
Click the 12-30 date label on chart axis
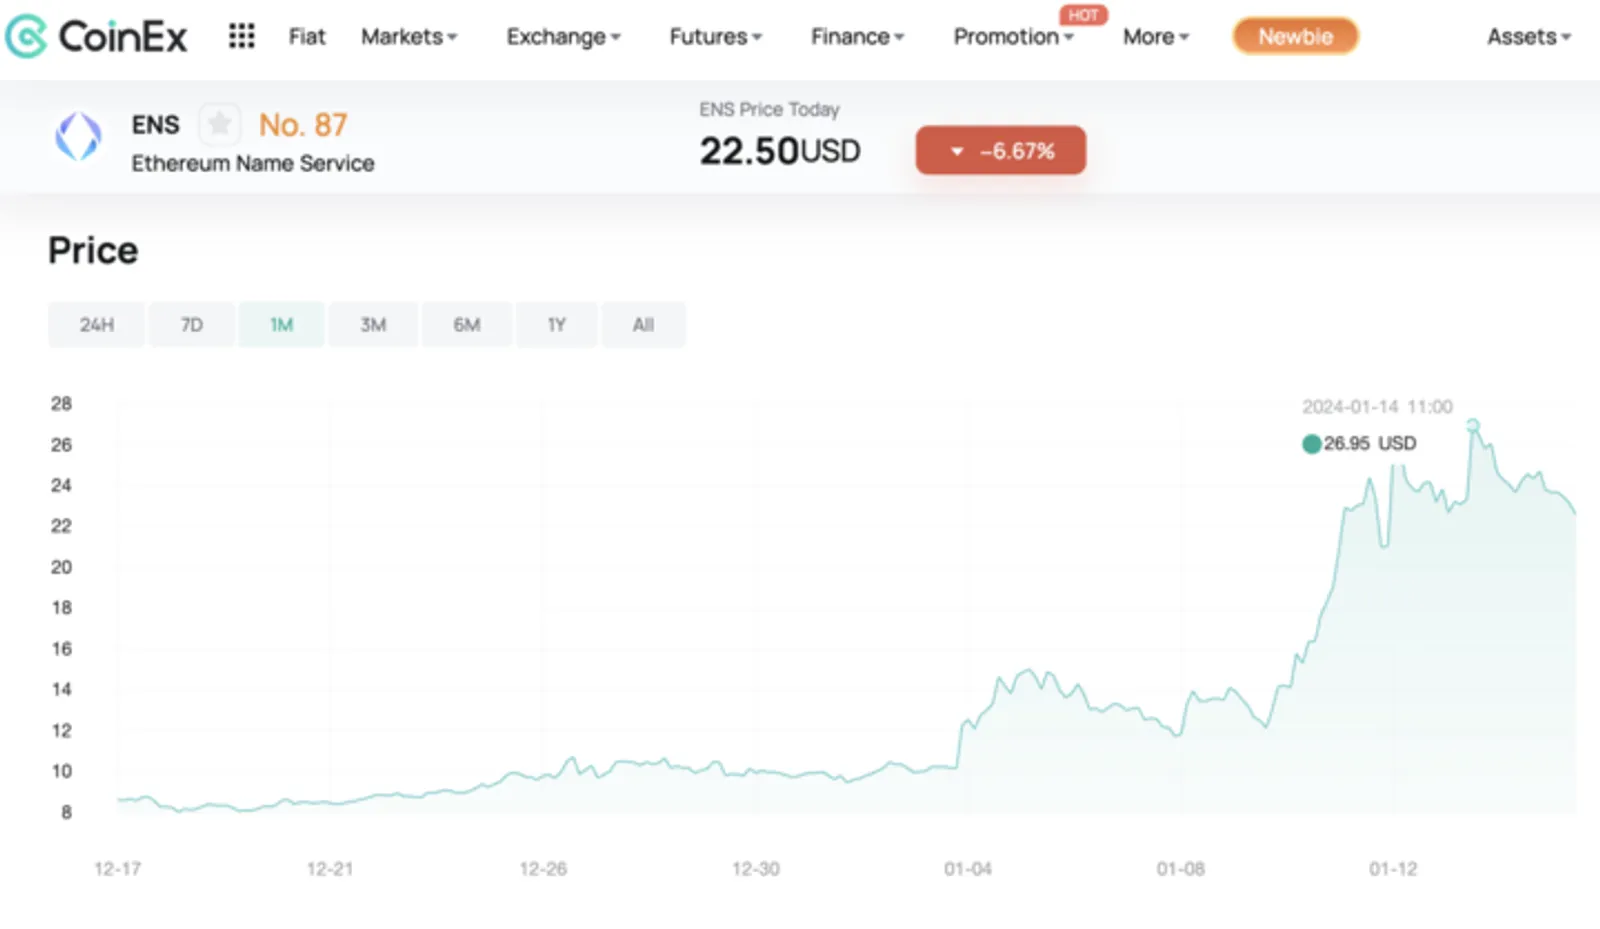click(756, 869)
